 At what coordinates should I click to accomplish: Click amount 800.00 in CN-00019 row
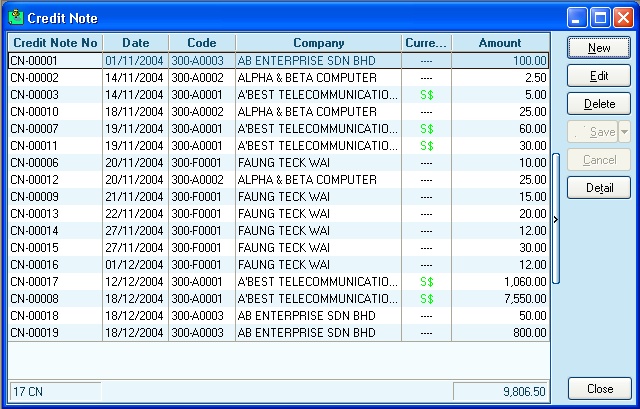(530, 333)
